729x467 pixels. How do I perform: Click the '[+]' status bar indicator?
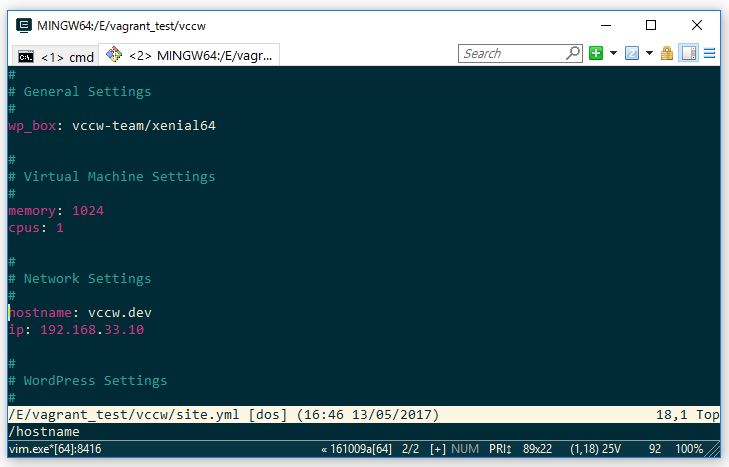[438, 449]
